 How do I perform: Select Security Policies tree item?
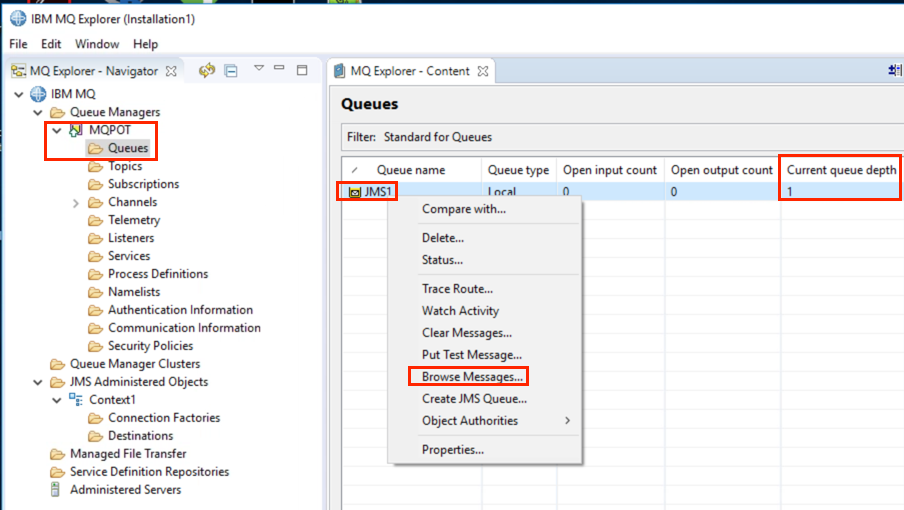pos(150,346)
